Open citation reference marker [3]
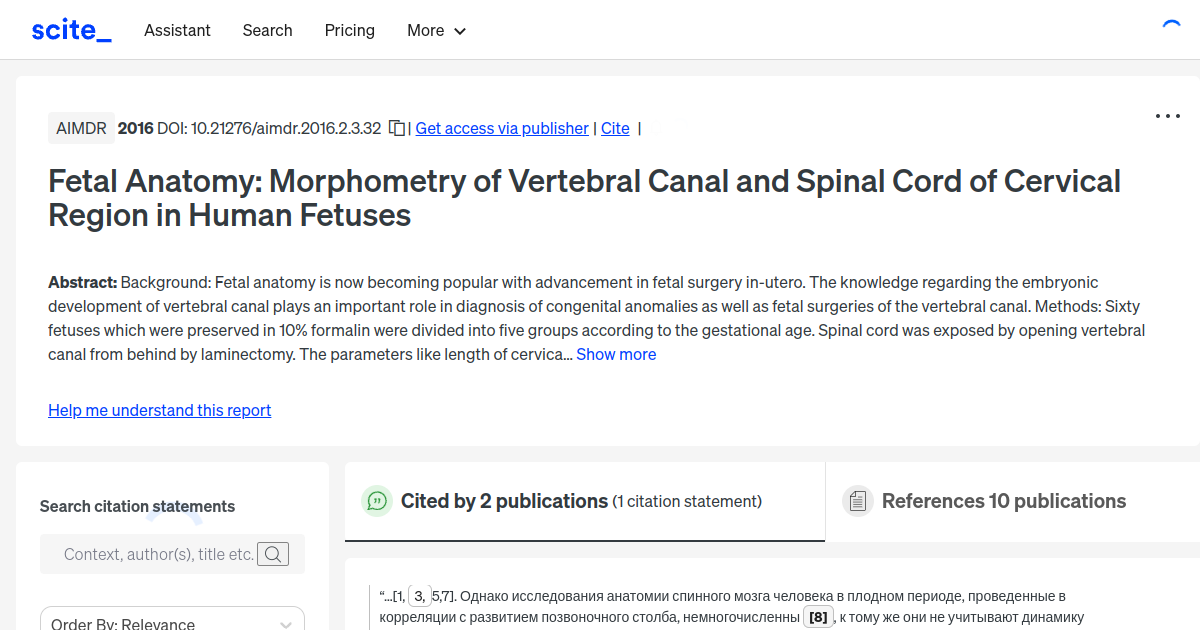The width and height of the screenshot is (1200, 630). [x=421, y=594]
